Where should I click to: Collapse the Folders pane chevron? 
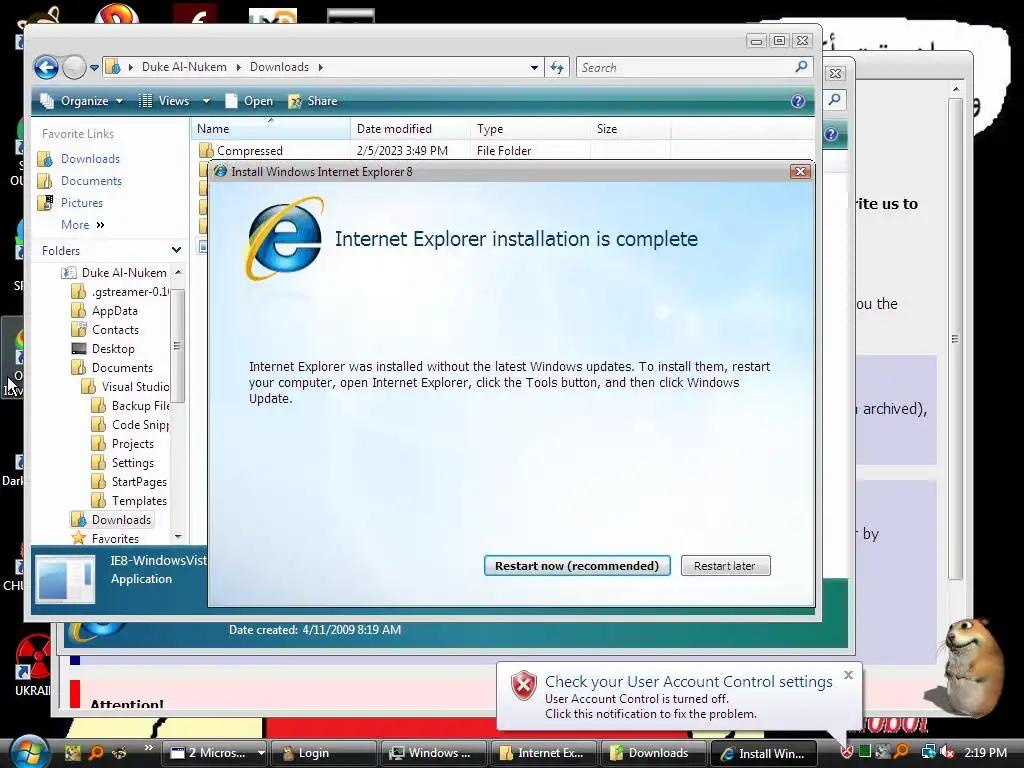click(176, 250)
